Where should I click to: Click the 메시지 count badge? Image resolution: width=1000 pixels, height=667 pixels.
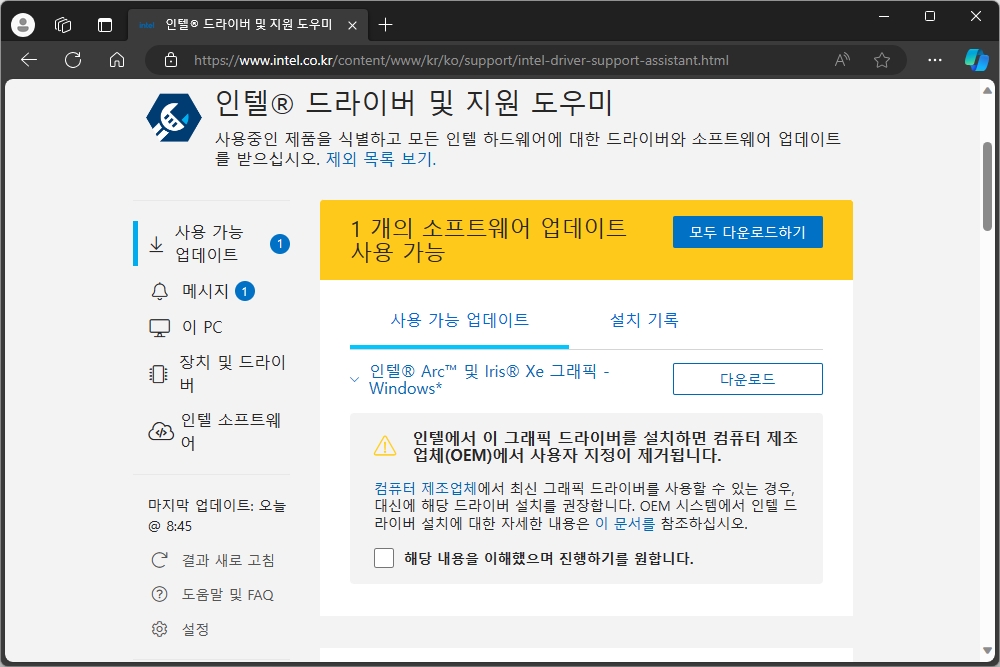click(x=245, y=291)
